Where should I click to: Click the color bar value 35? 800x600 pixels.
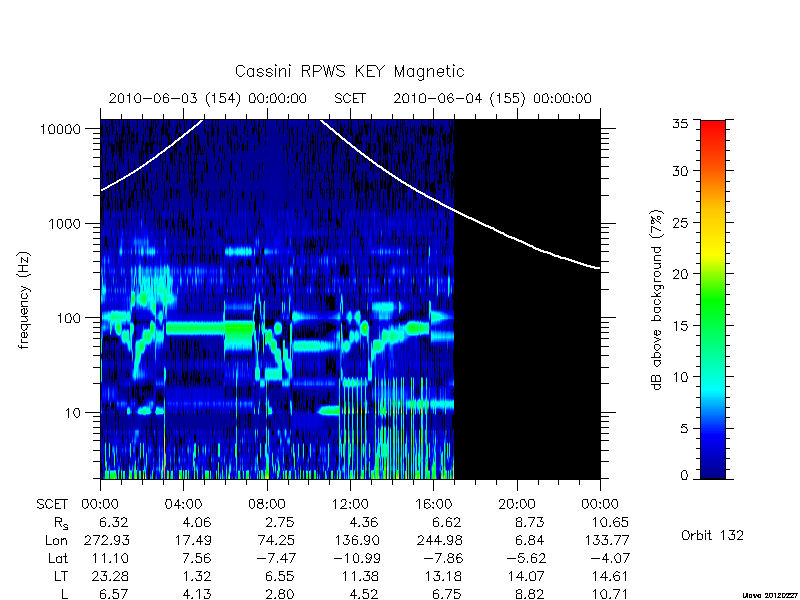[680, 123]
